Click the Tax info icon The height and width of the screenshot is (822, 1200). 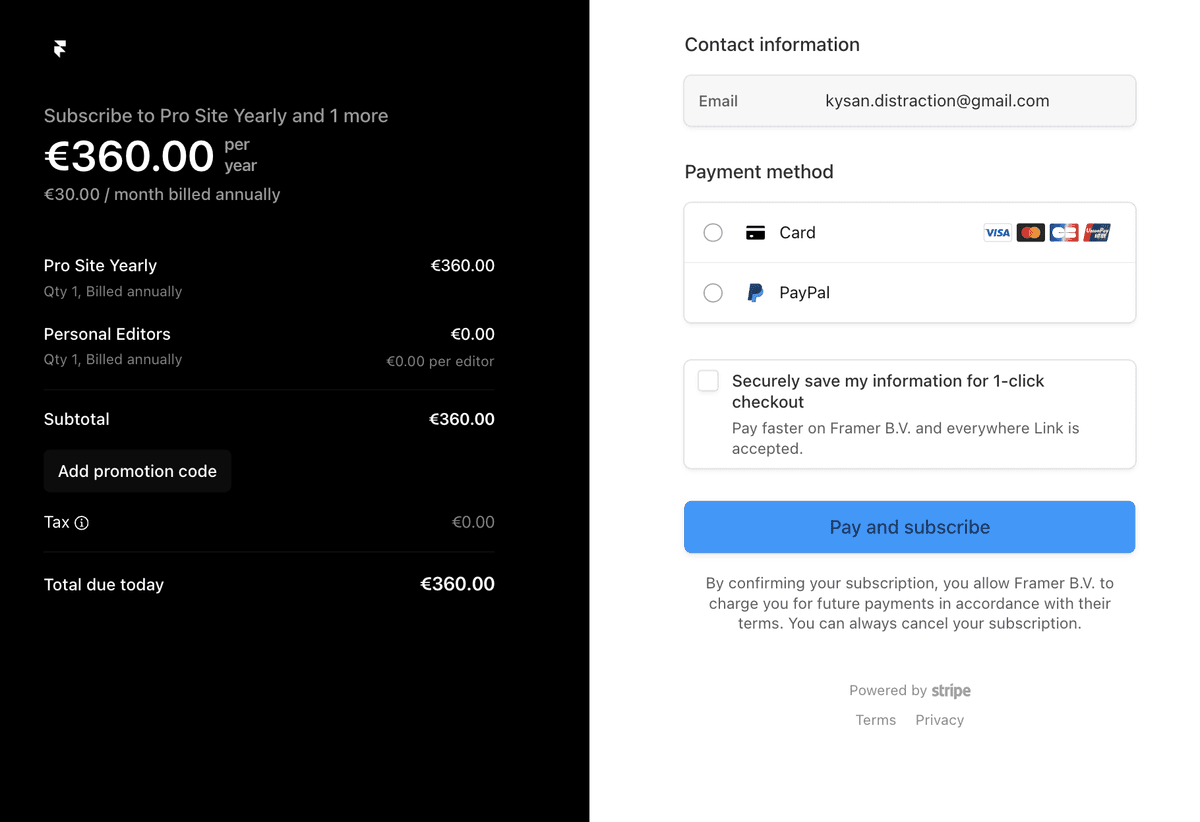pyautogui.click(x=82, y=523)
